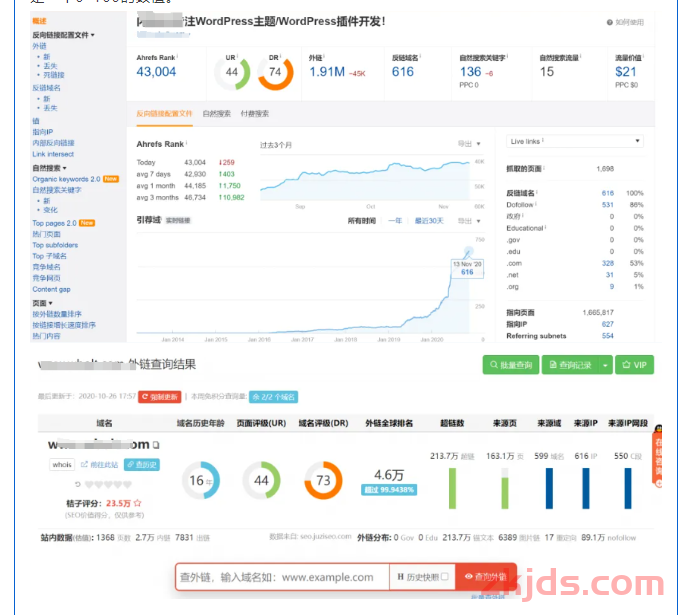Image resolution: width=683 pixels, height=615 pixels.
Task: Click the orange online consultation side widget
Action: coord(657,457)
